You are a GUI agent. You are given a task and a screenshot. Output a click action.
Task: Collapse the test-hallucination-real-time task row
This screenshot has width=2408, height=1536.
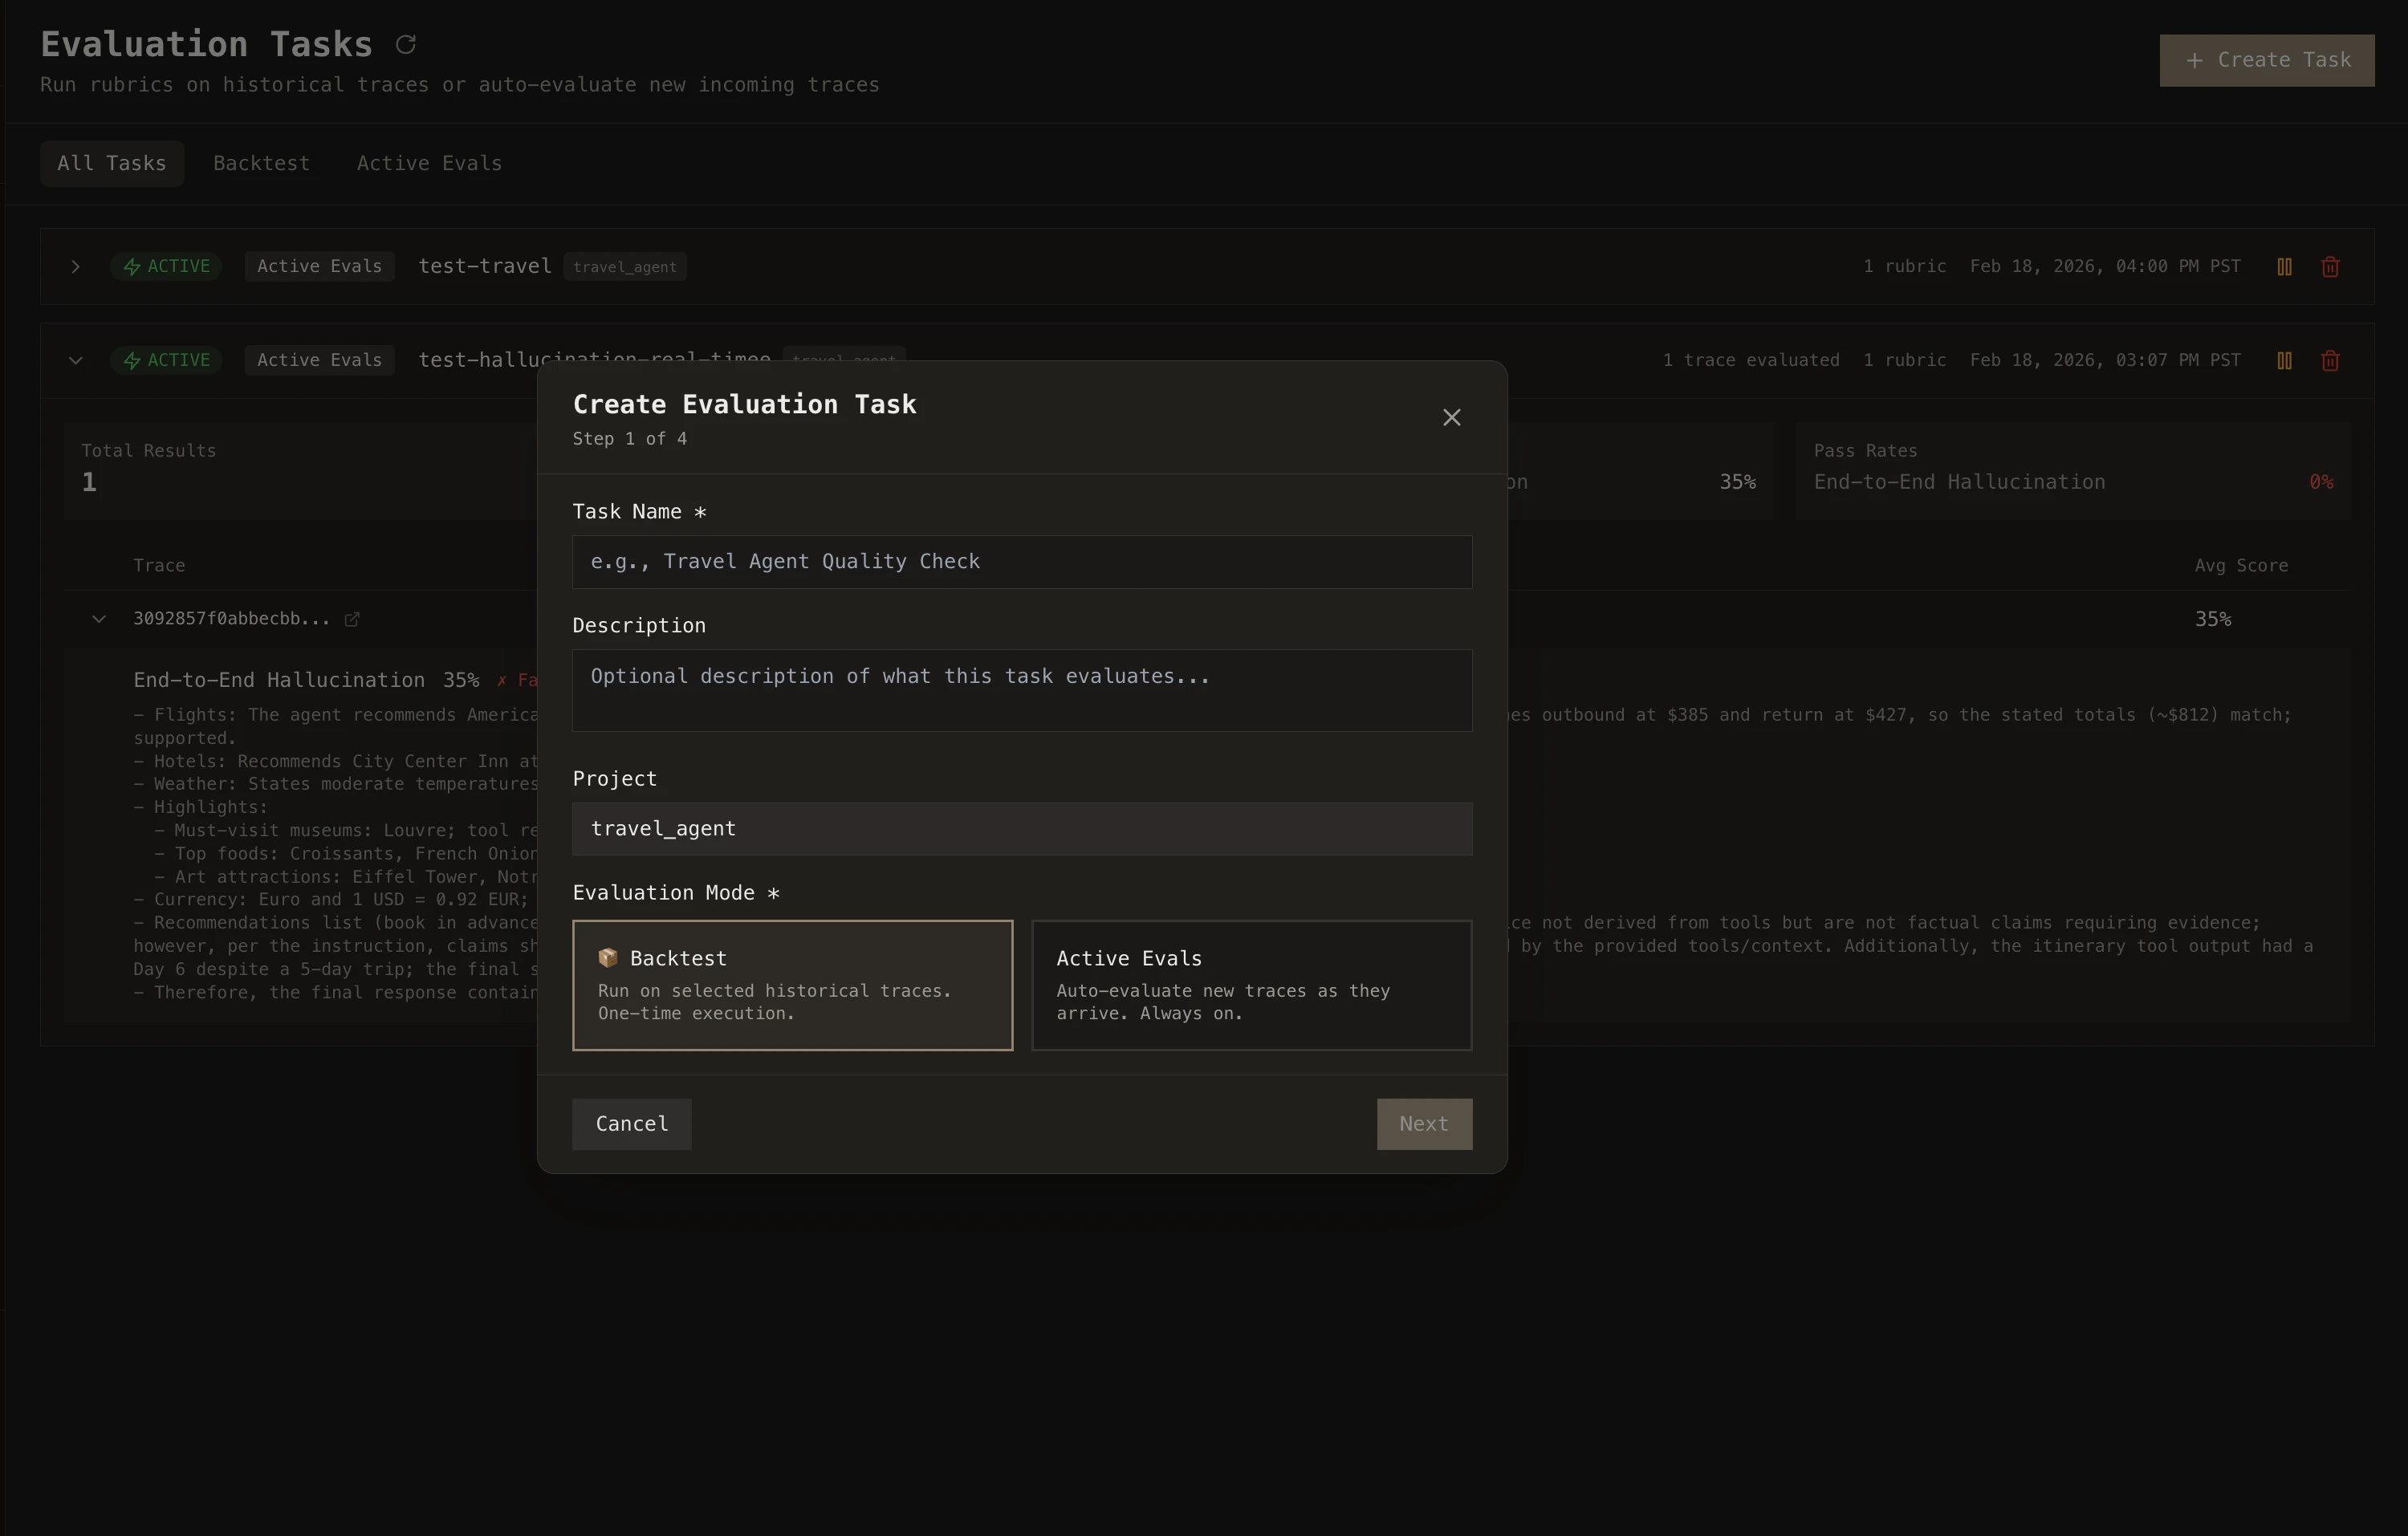(75, 361)
